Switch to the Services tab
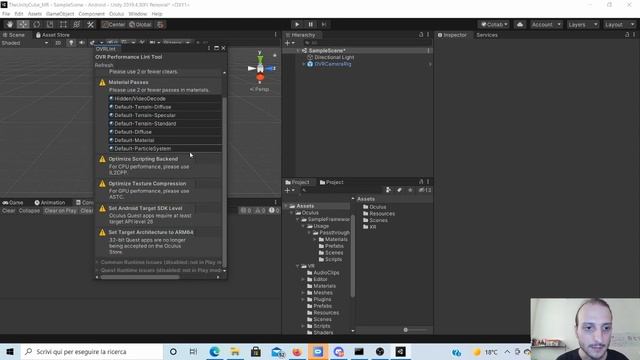 pos(487,35)
